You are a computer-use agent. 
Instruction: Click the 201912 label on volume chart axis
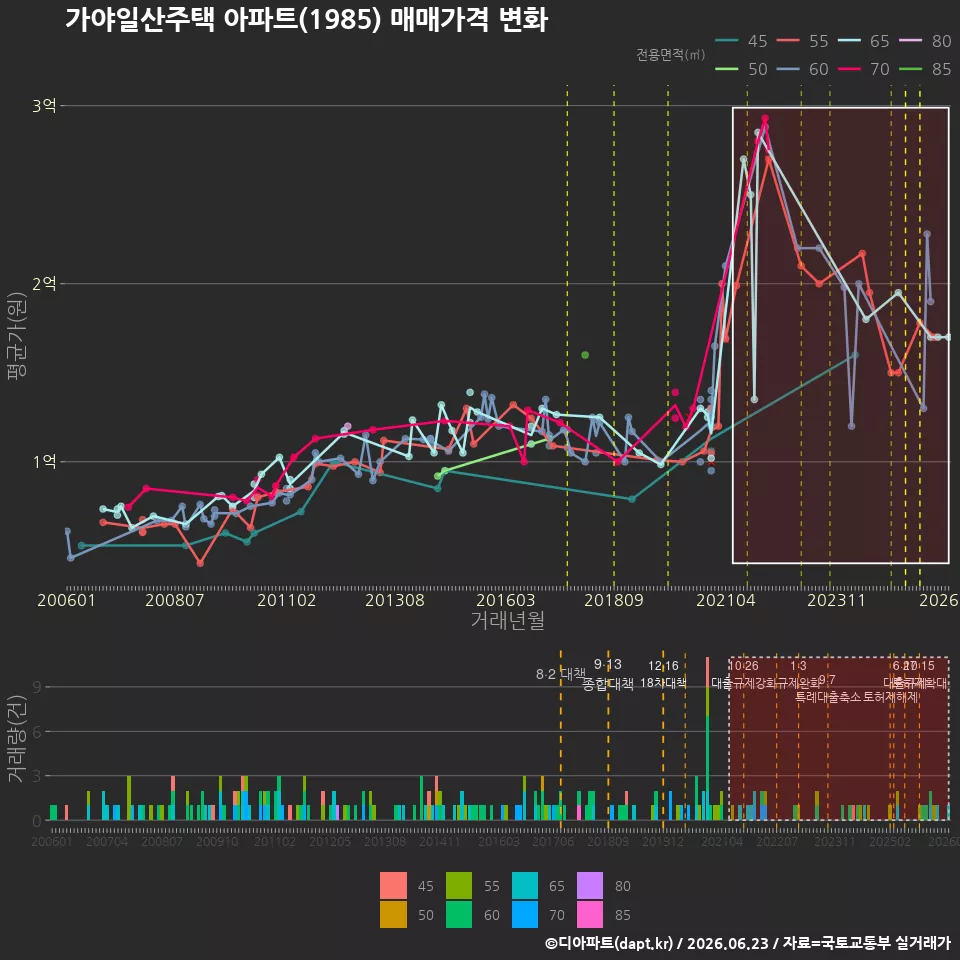pyautogui.click(x=662, y=842)
